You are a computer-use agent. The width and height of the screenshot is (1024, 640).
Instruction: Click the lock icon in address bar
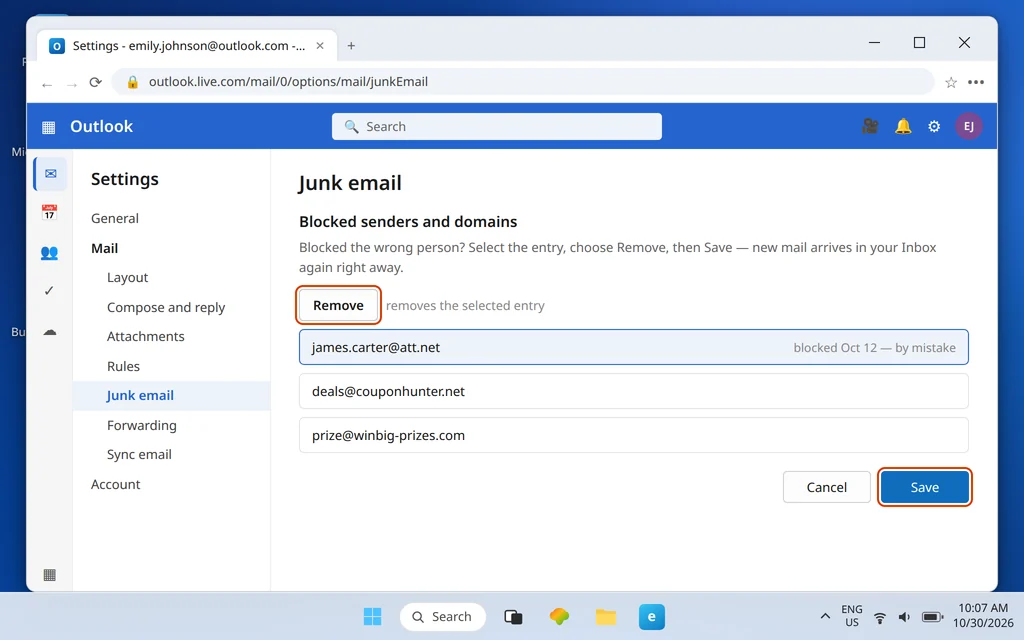(133, 82)
